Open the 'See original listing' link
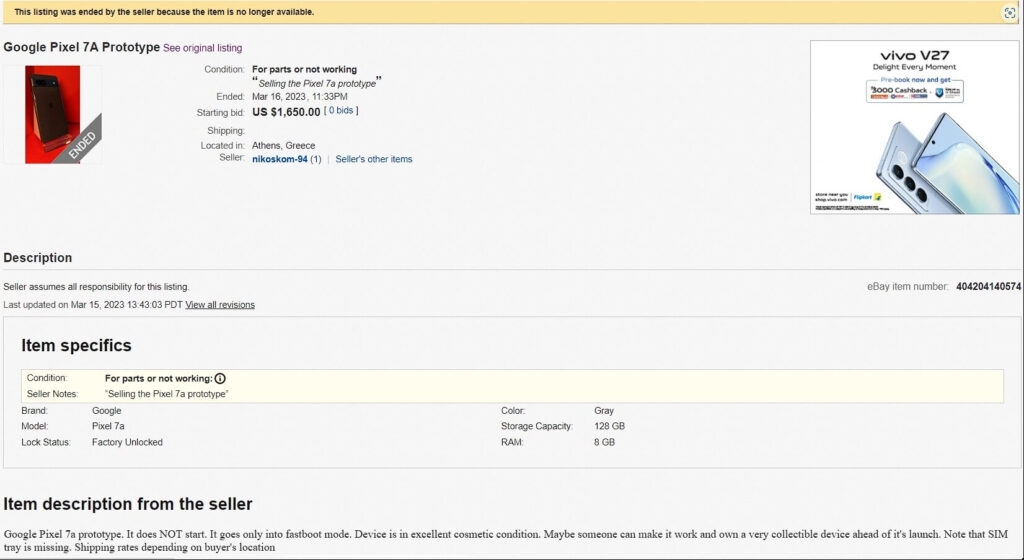Image resolution: width=1024 pixels, height=560 pixels. pos(202,48)
